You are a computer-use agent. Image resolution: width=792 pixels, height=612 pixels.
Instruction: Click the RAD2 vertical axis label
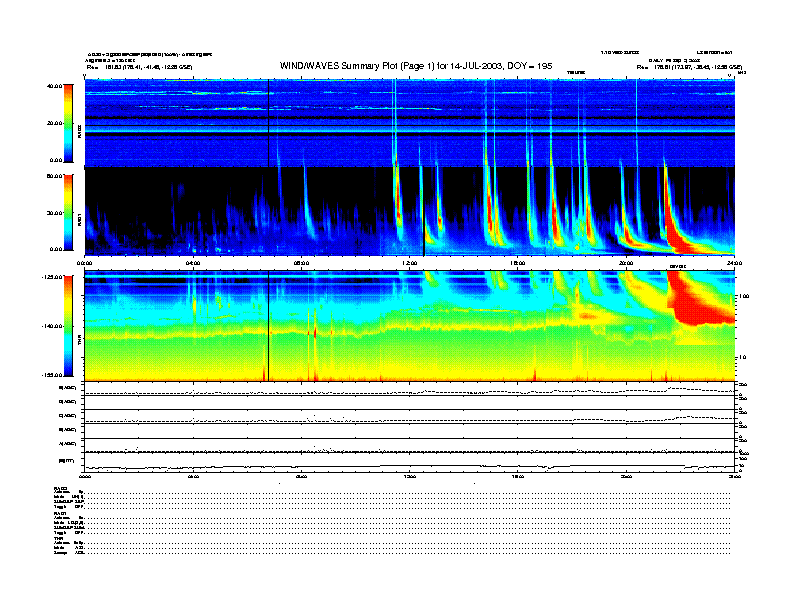79,131
